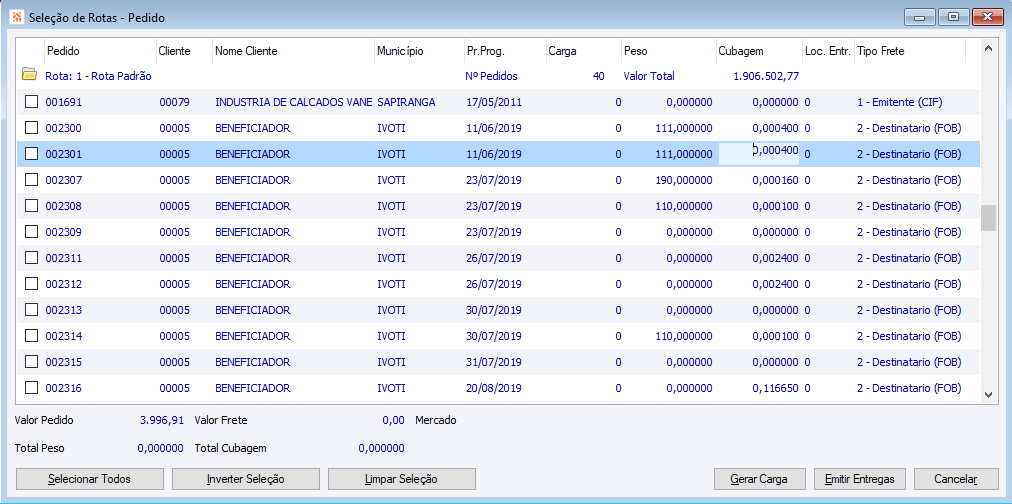Click Cubagem 0,002400 in row 002311
The image size is (1012, 504).
click(x=776, y=258)
